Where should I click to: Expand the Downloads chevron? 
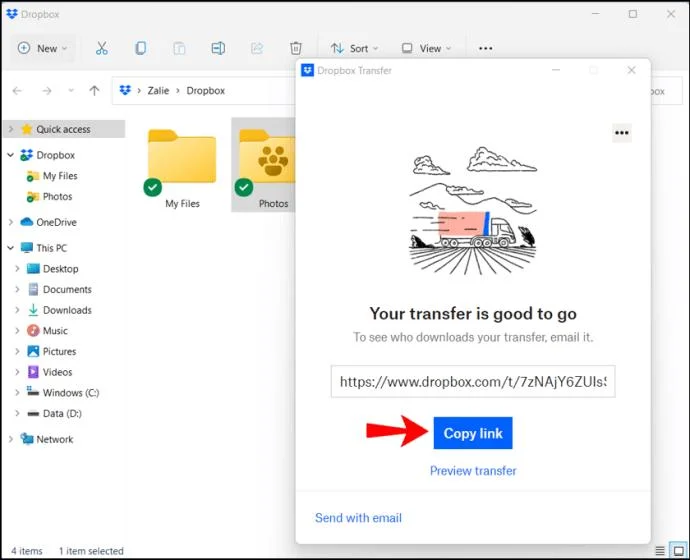point(17,310)
